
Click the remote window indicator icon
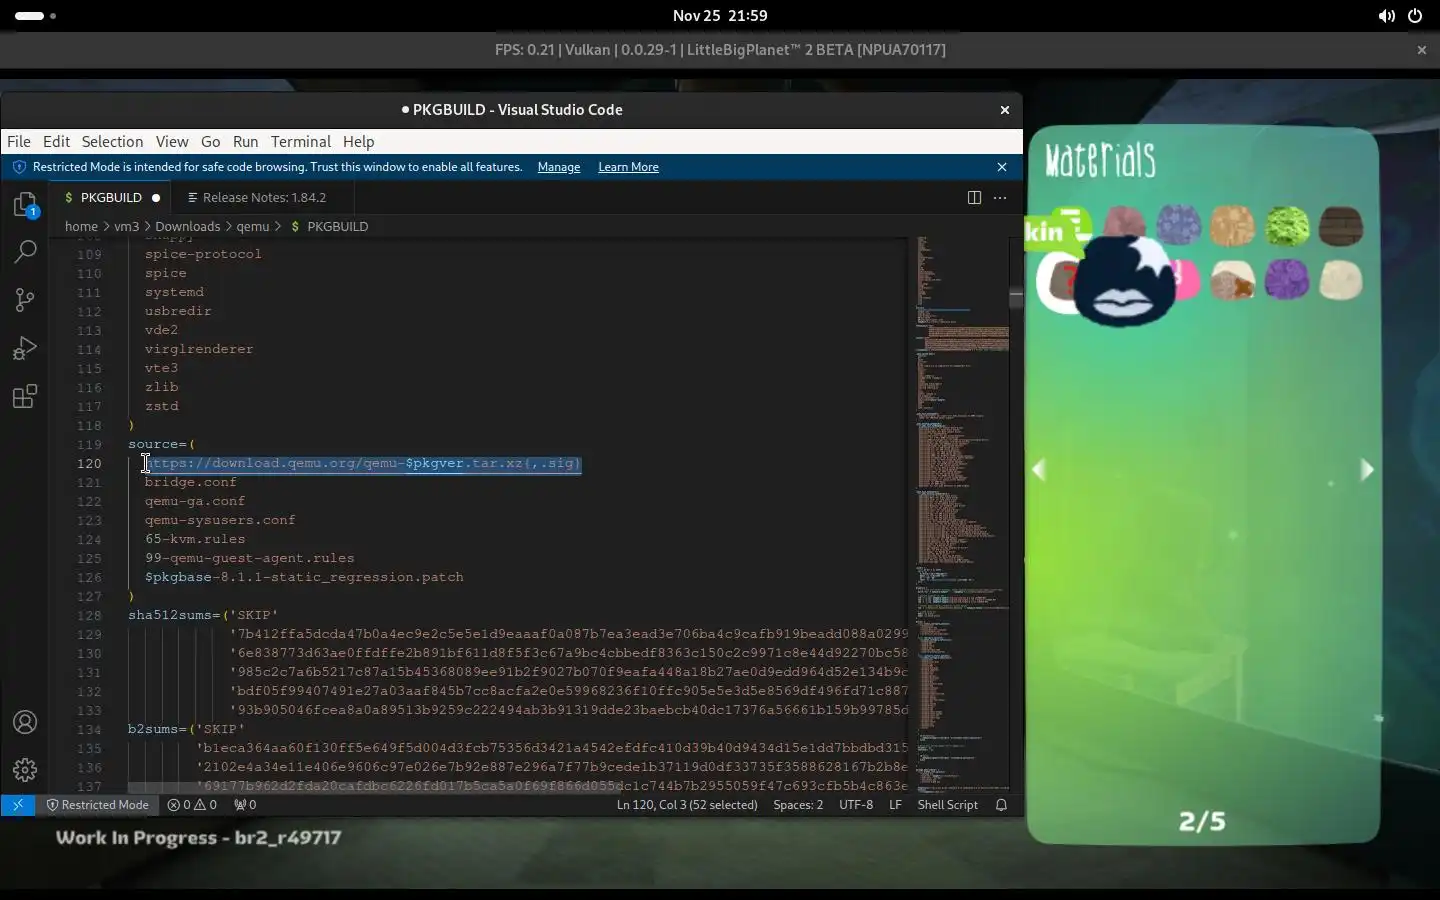click(x=18, y=804)
